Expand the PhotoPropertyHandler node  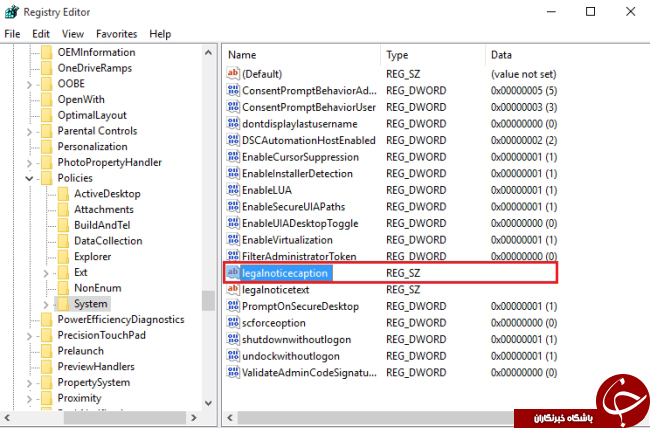pos(29,163)
